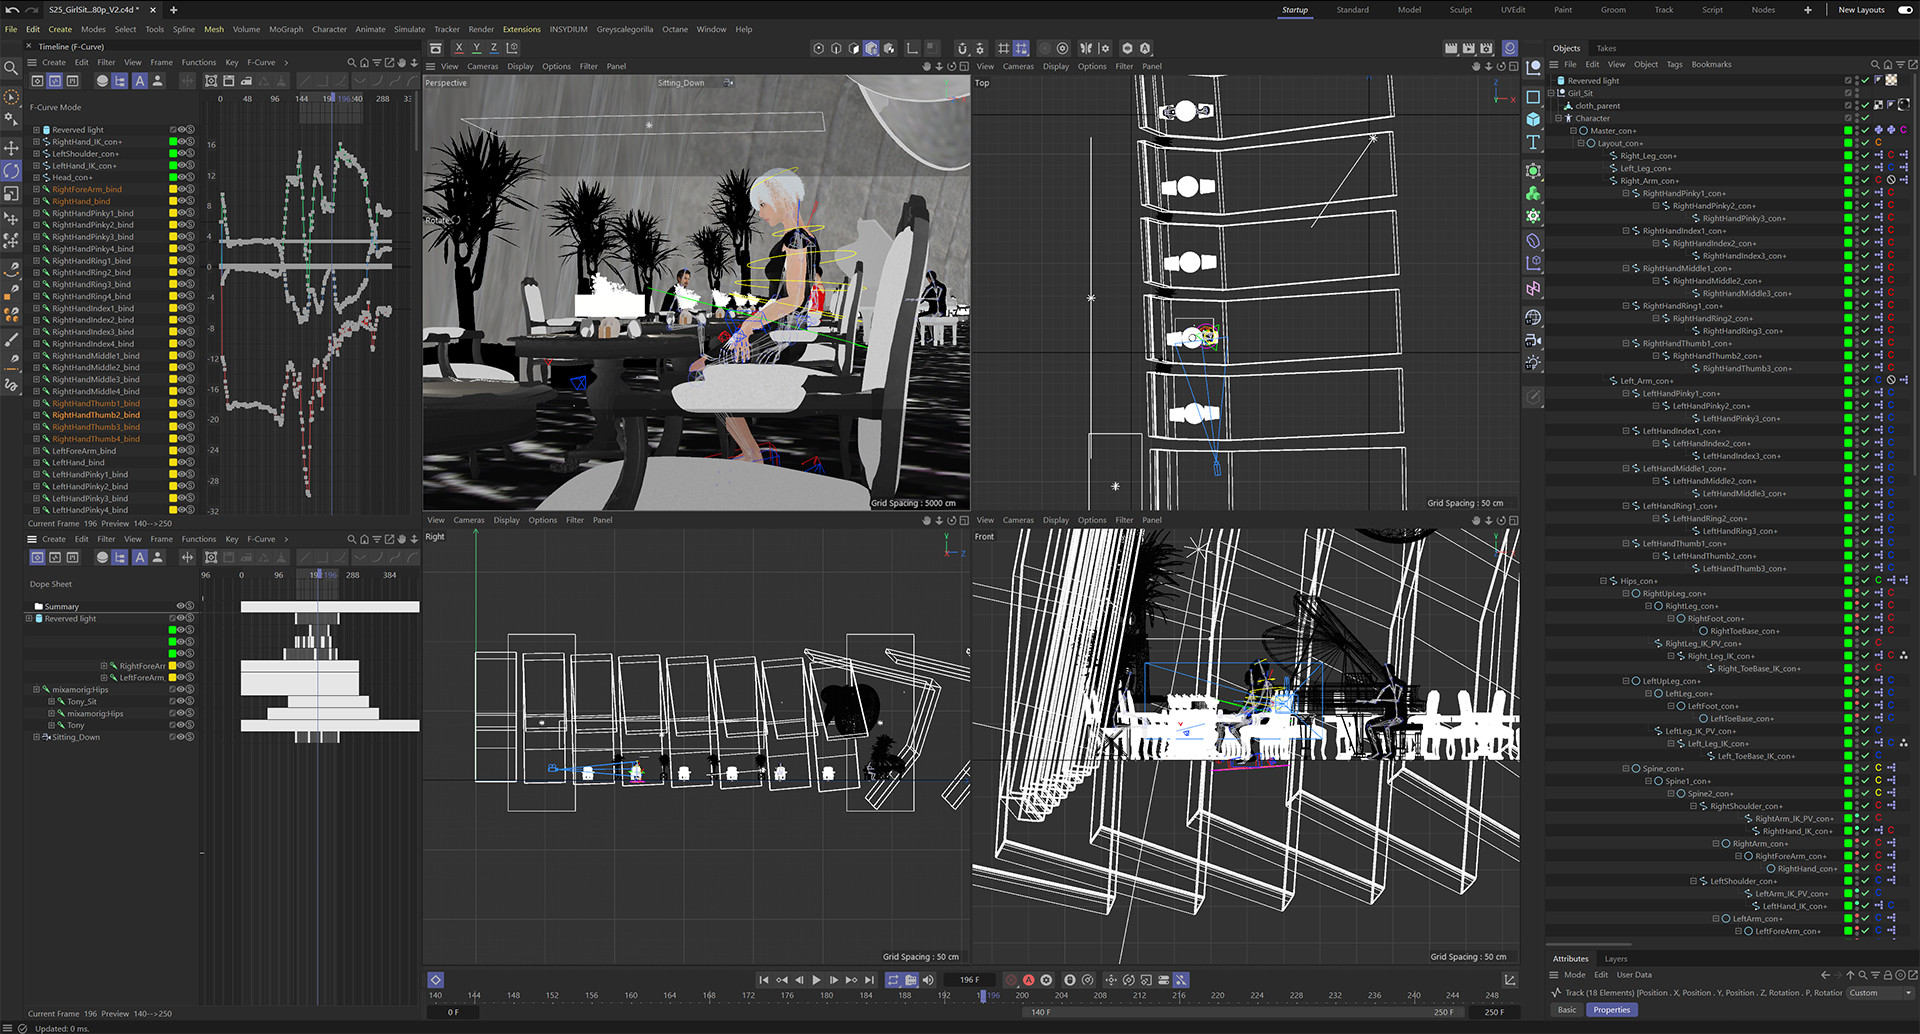Switch the timeline to Dope Sheet mode icon

point(37,81)
